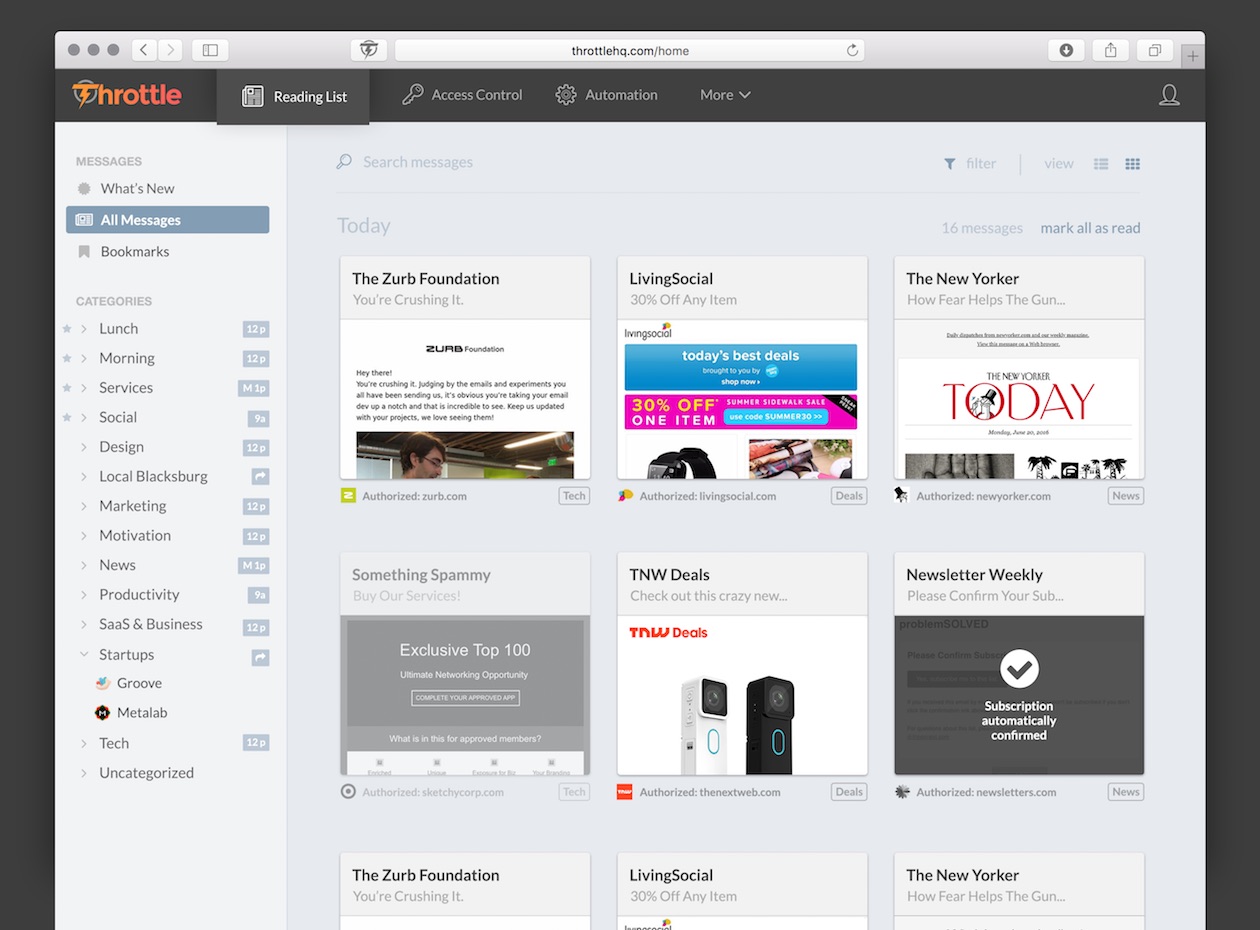Switch to grid view icon
The width and height of the screenshot is (1260, 930).
1132,164
